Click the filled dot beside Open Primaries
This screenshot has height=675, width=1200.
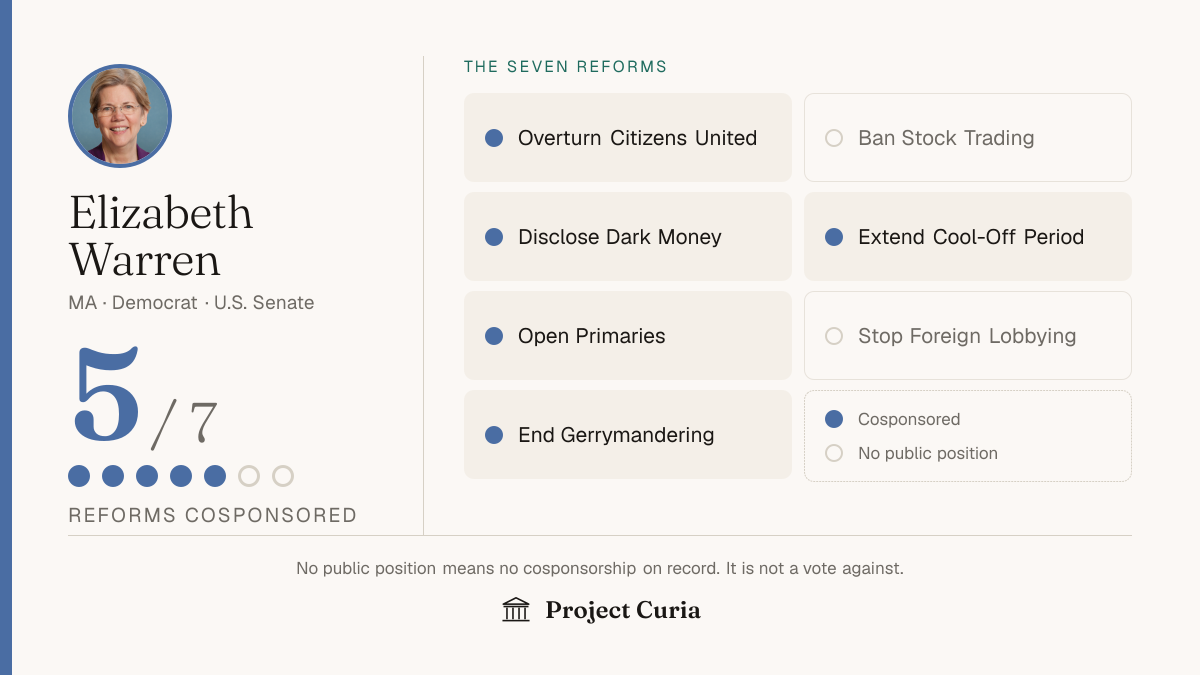[x=494, y=336]
